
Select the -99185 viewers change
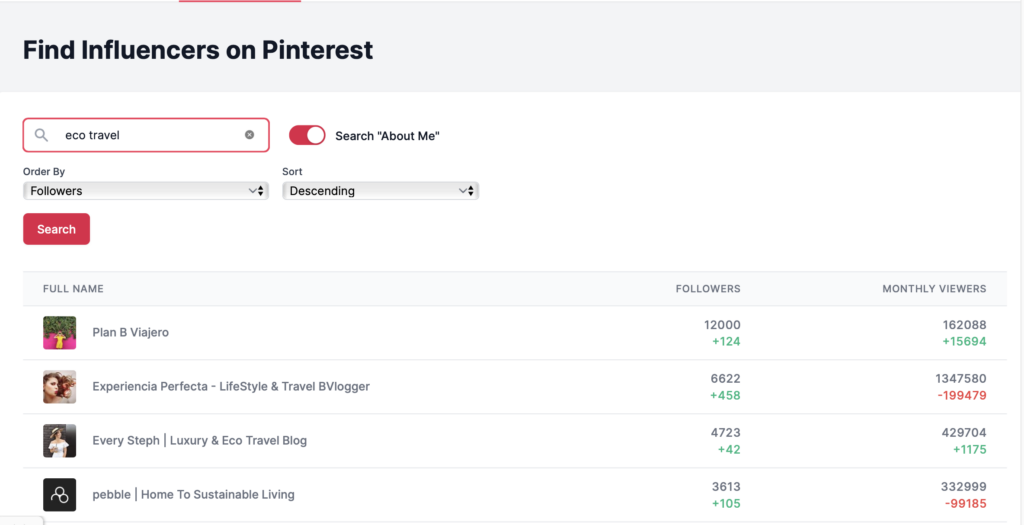(965, 504)
